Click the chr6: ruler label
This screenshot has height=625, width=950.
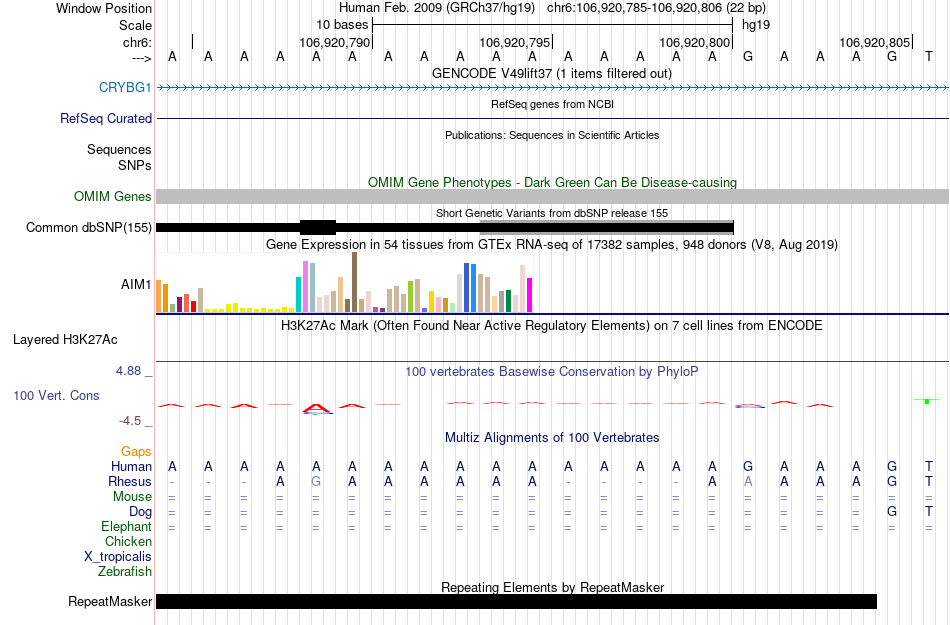[137, 42]
